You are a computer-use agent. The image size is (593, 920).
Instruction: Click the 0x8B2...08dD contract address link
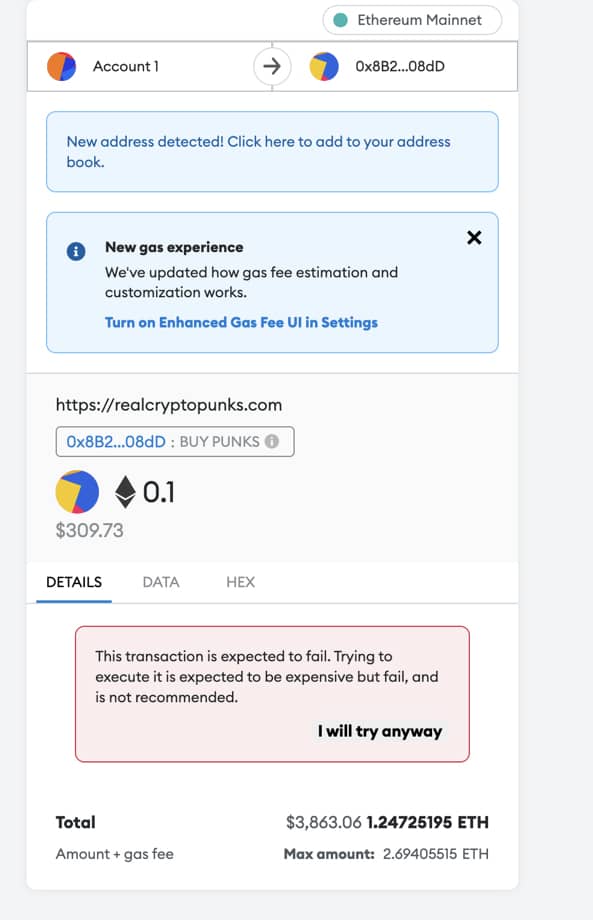pyautogui.click(x=116, y=441)
